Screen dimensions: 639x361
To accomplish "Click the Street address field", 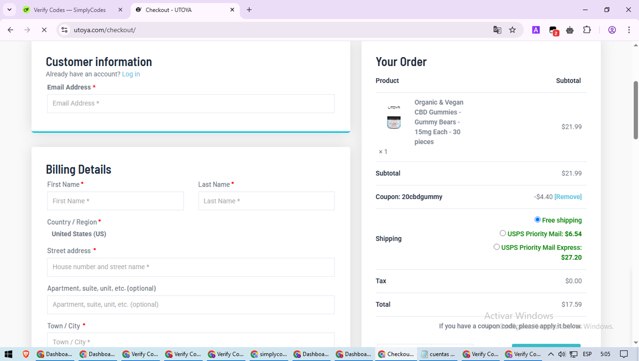I will pyautogui.click(x=191, y=267).
